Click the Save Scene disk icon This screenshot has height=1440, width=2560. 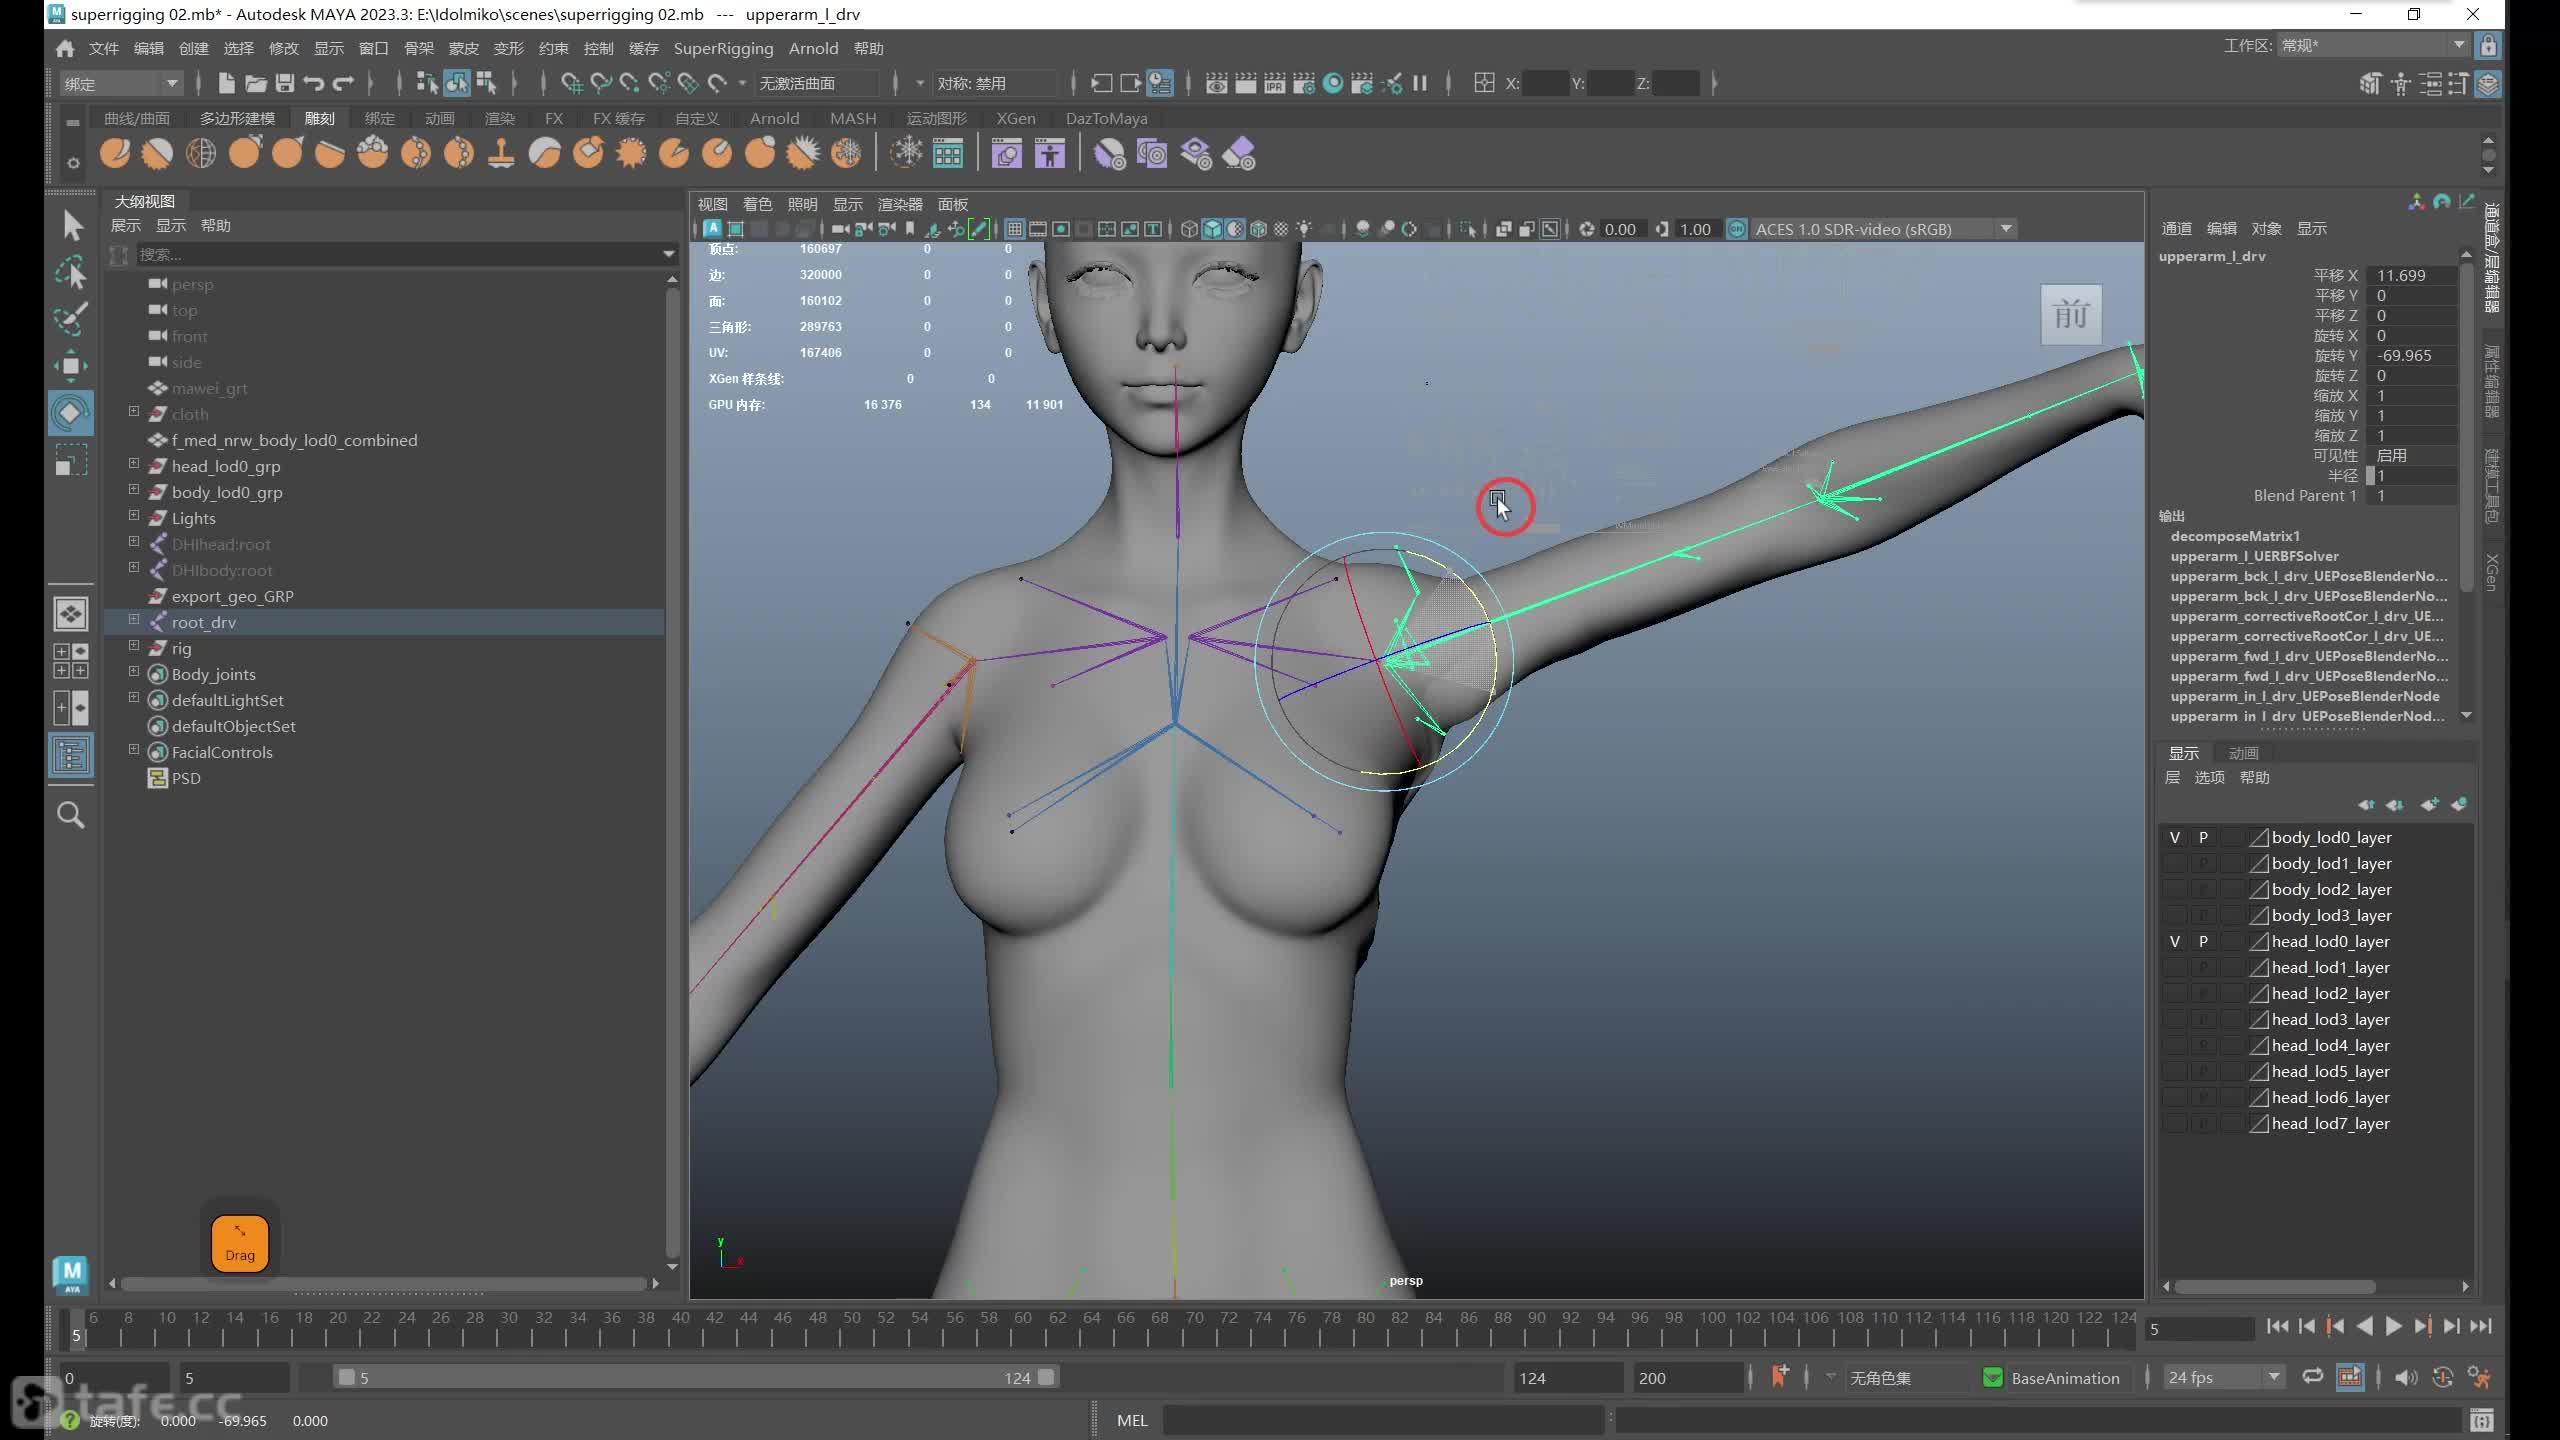[x=285, y=83]
